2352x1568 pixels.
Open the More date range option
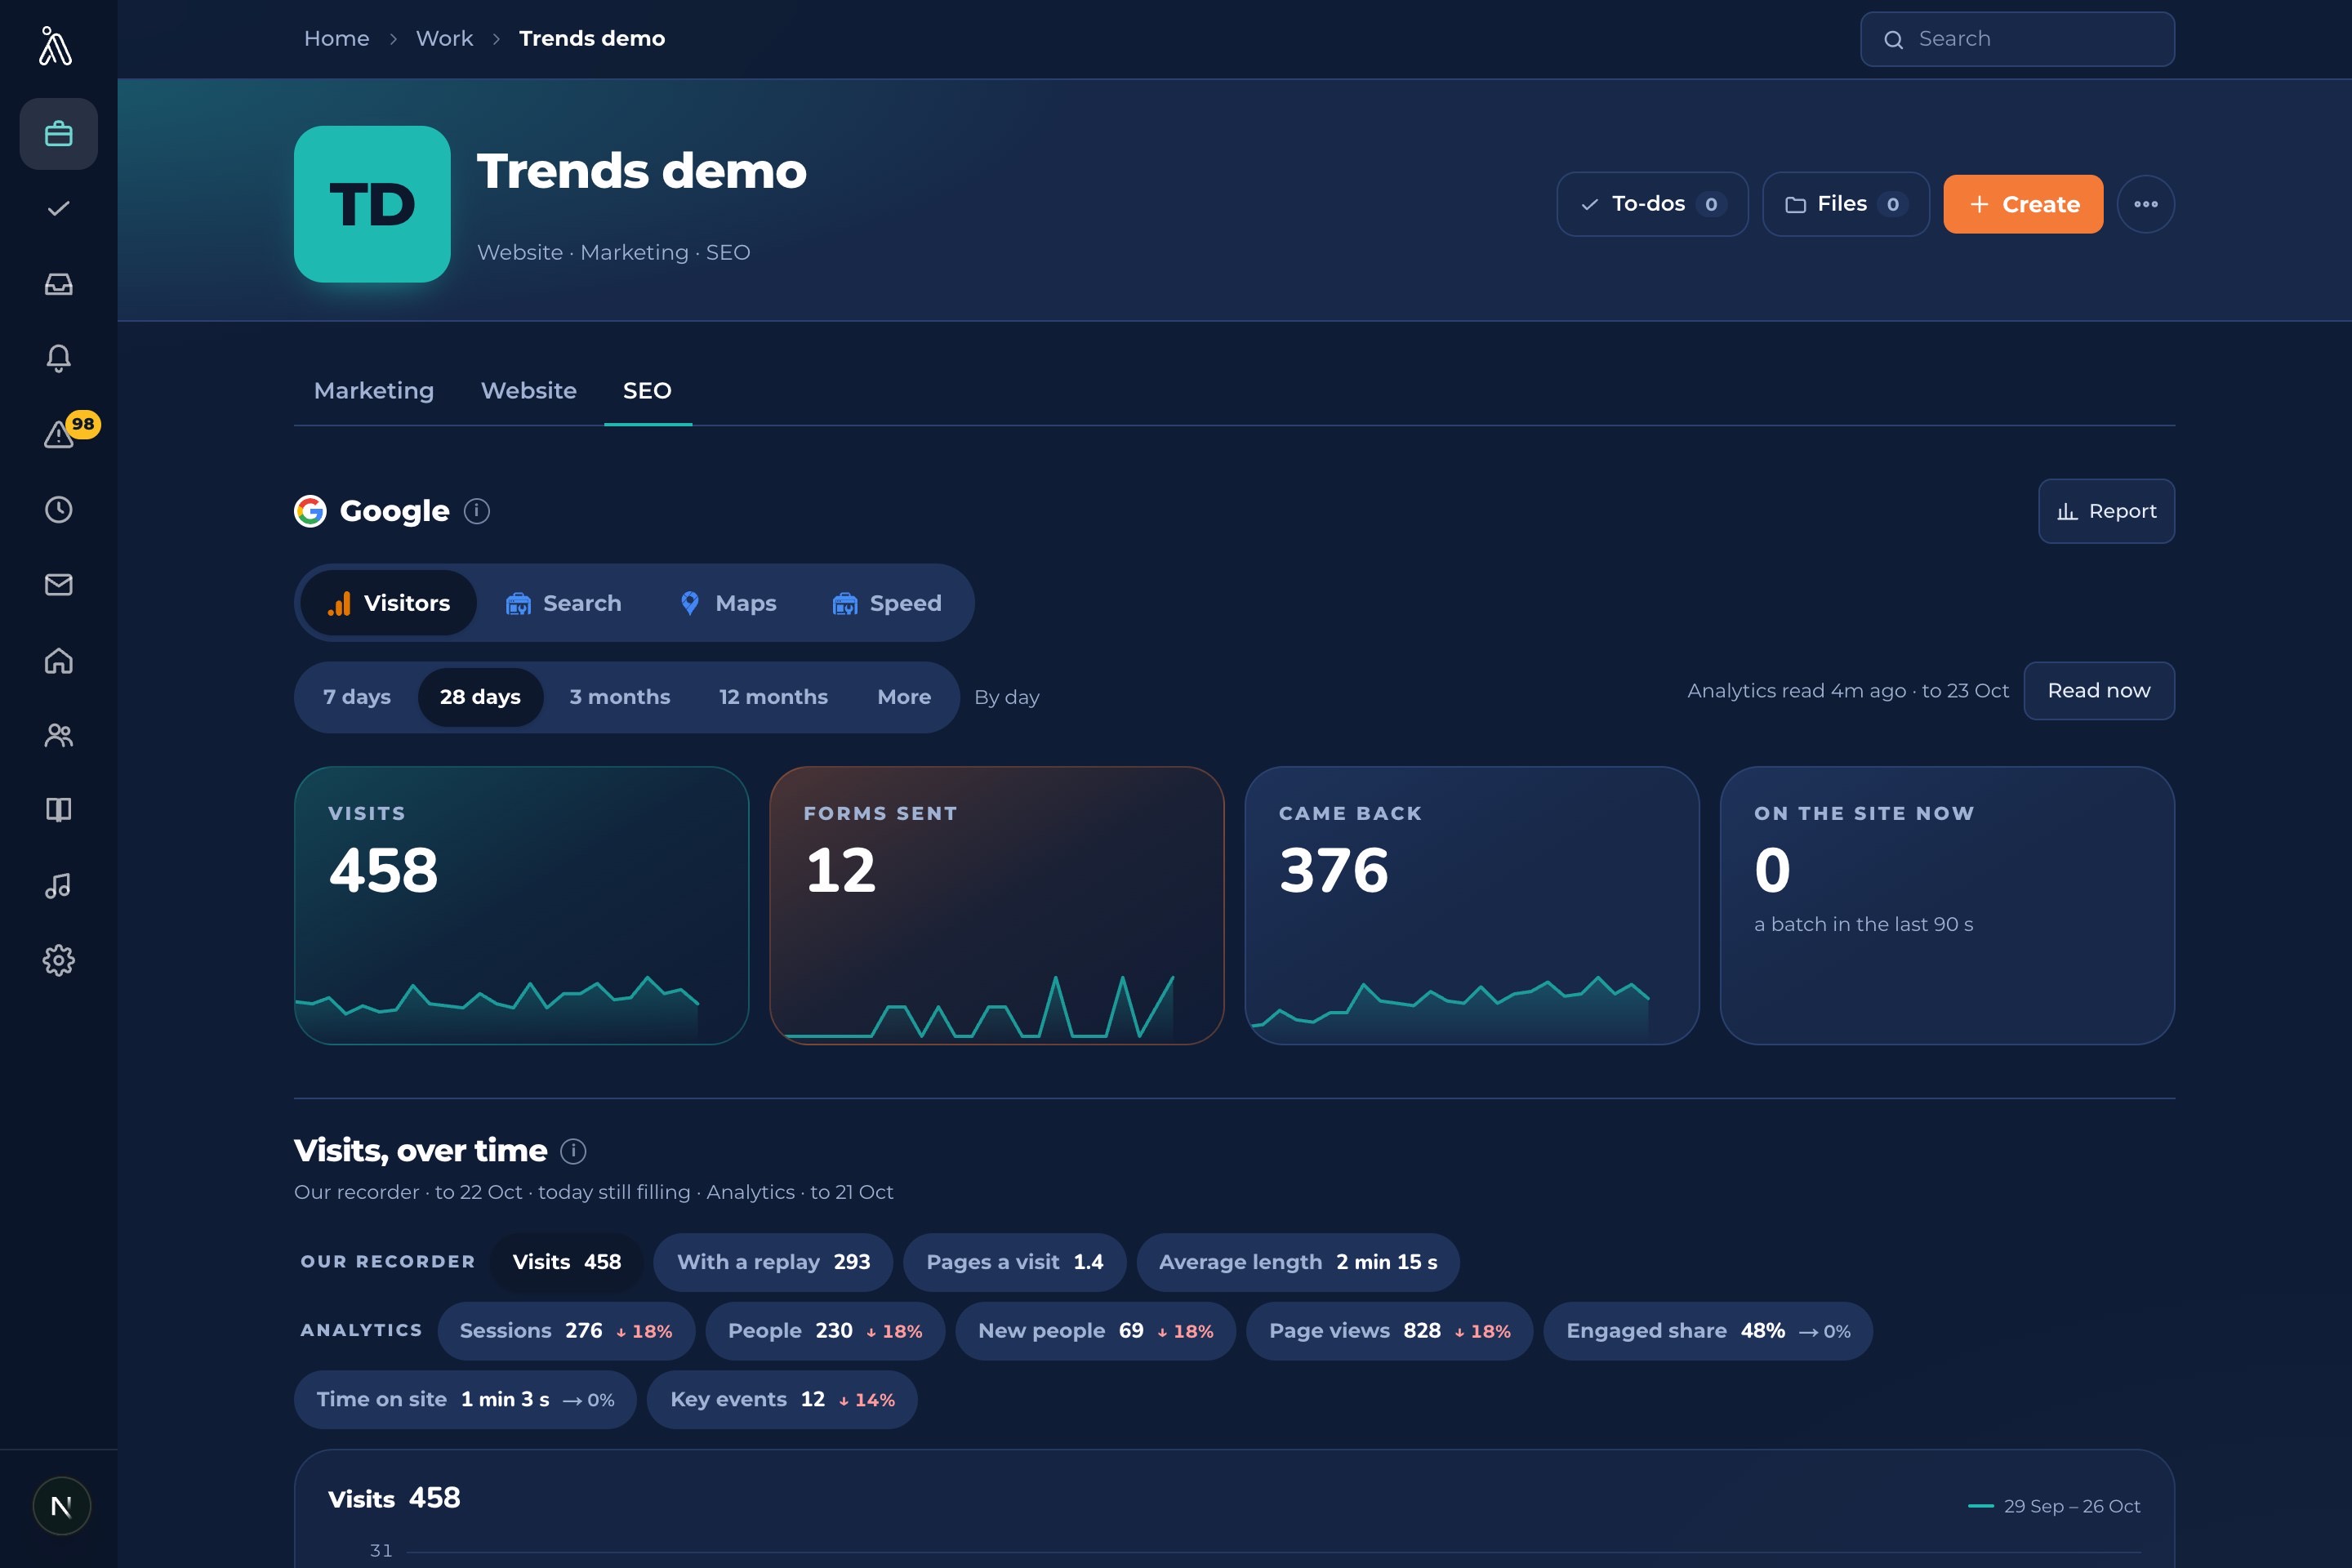904,697
